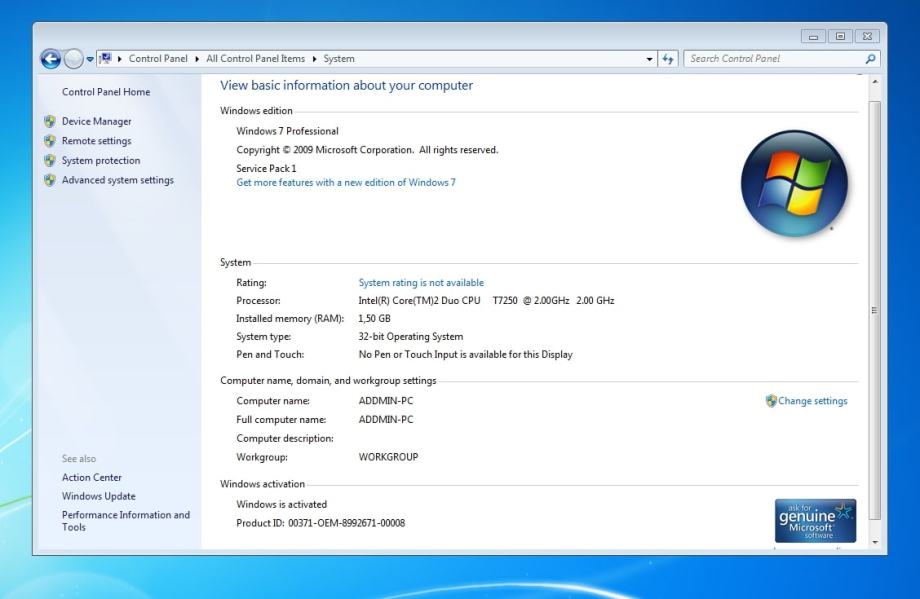This screenshot has height=599, width=920.
Task: Click 'Get more features with a new edition' link
Action: point(345,183)
